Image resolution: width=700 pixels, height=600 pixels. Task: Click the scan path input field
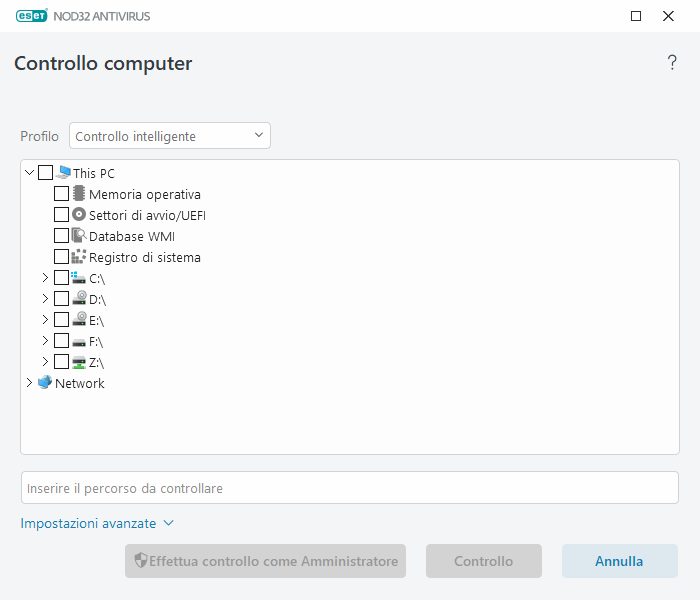click(x=350, y=488)
